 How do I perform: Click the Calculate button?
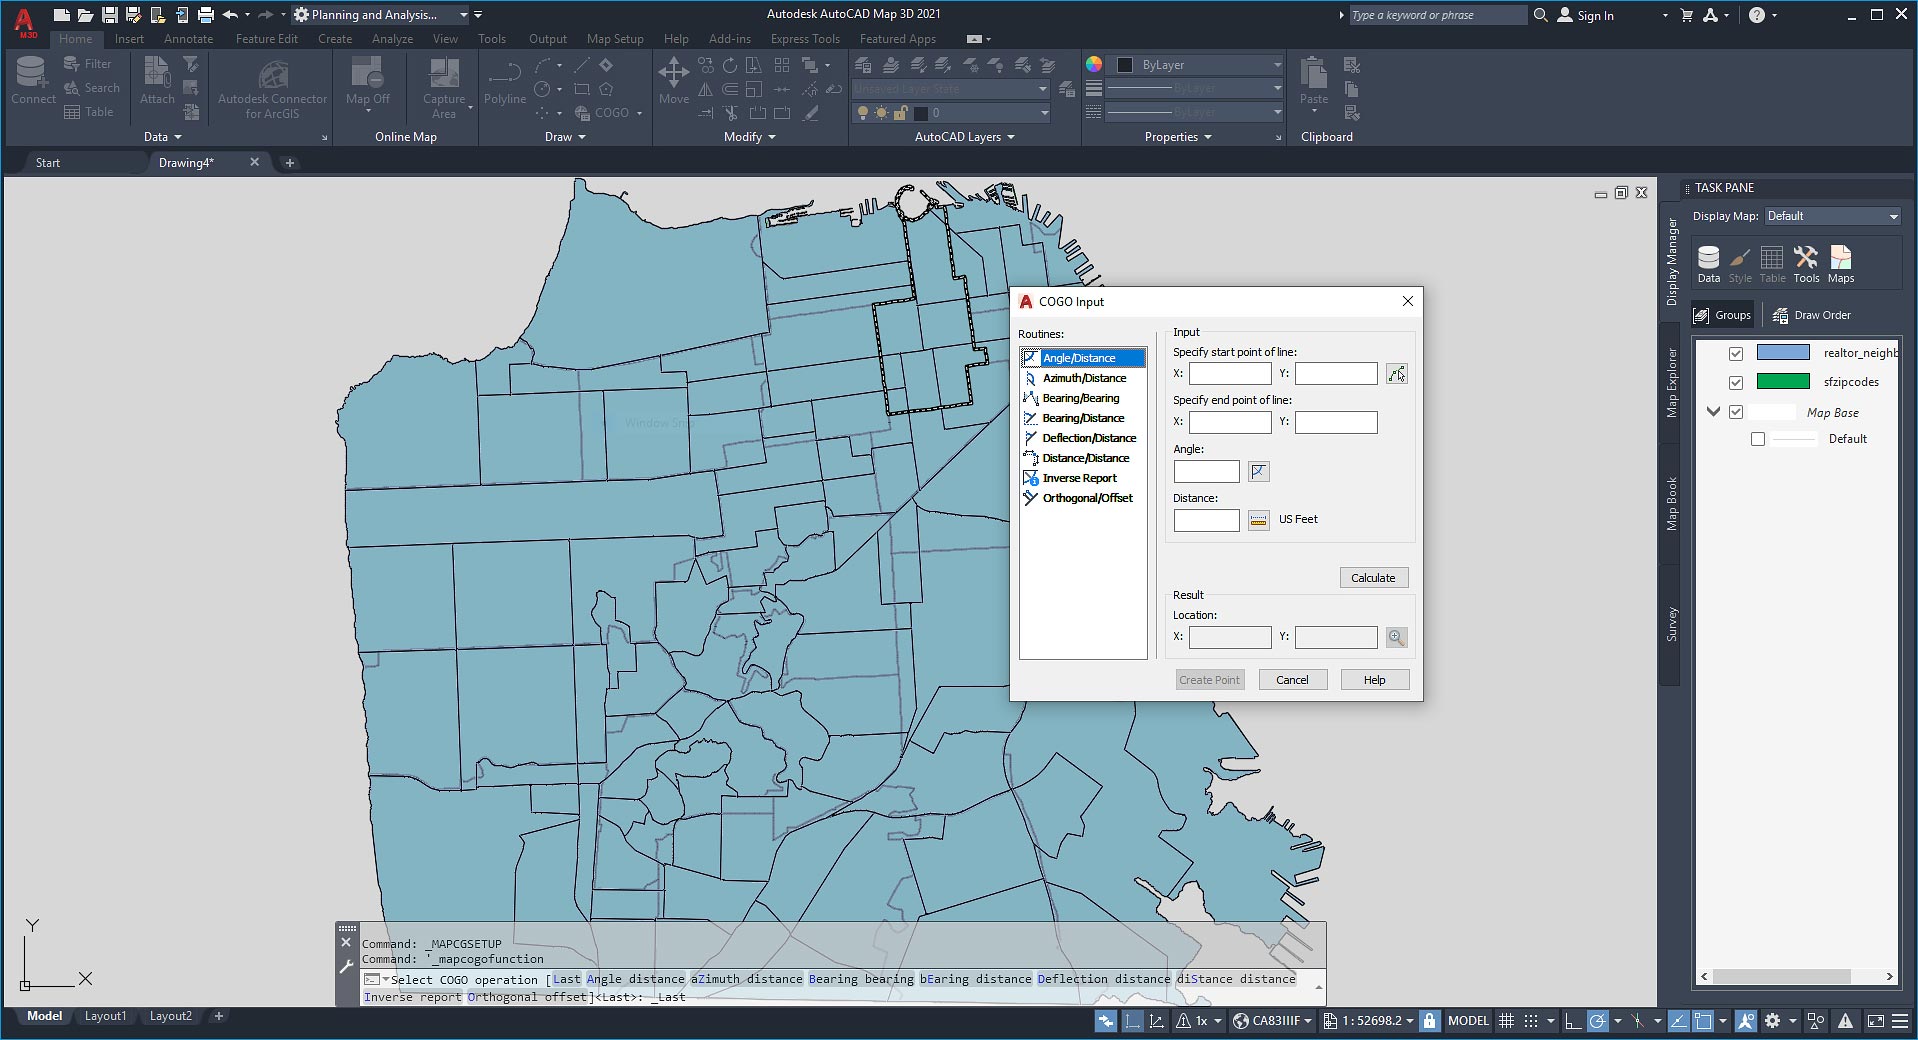[1373, 578]
